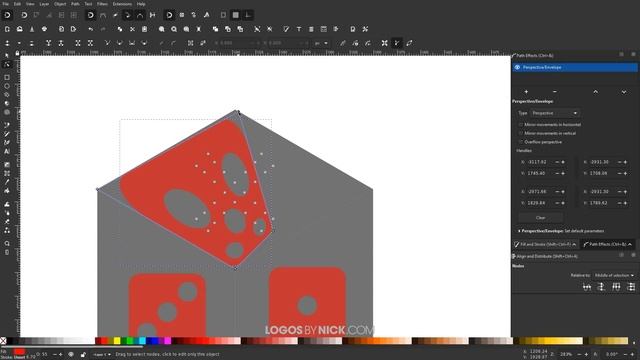Click the Undo arrow icon
640x360 pixels.
point(91,29)
